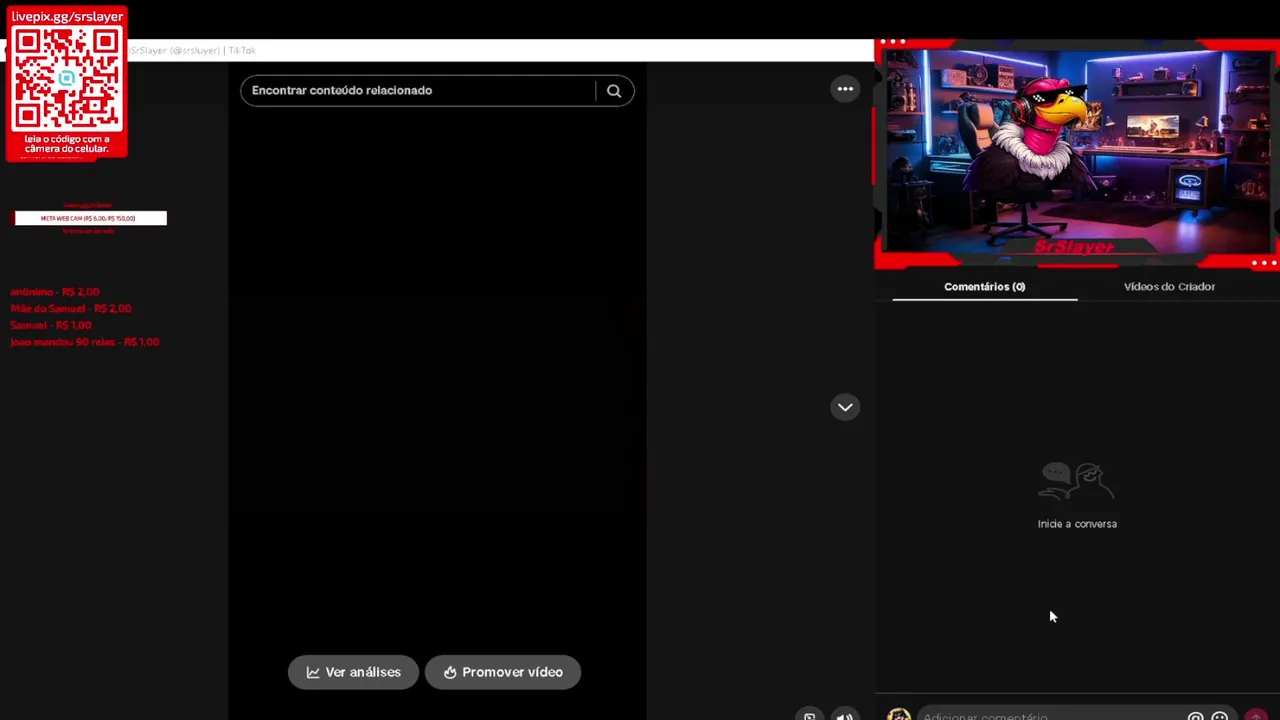Click the webcam overlay with the bird avatar
1280x720 pixels.
pos(1077,155)
